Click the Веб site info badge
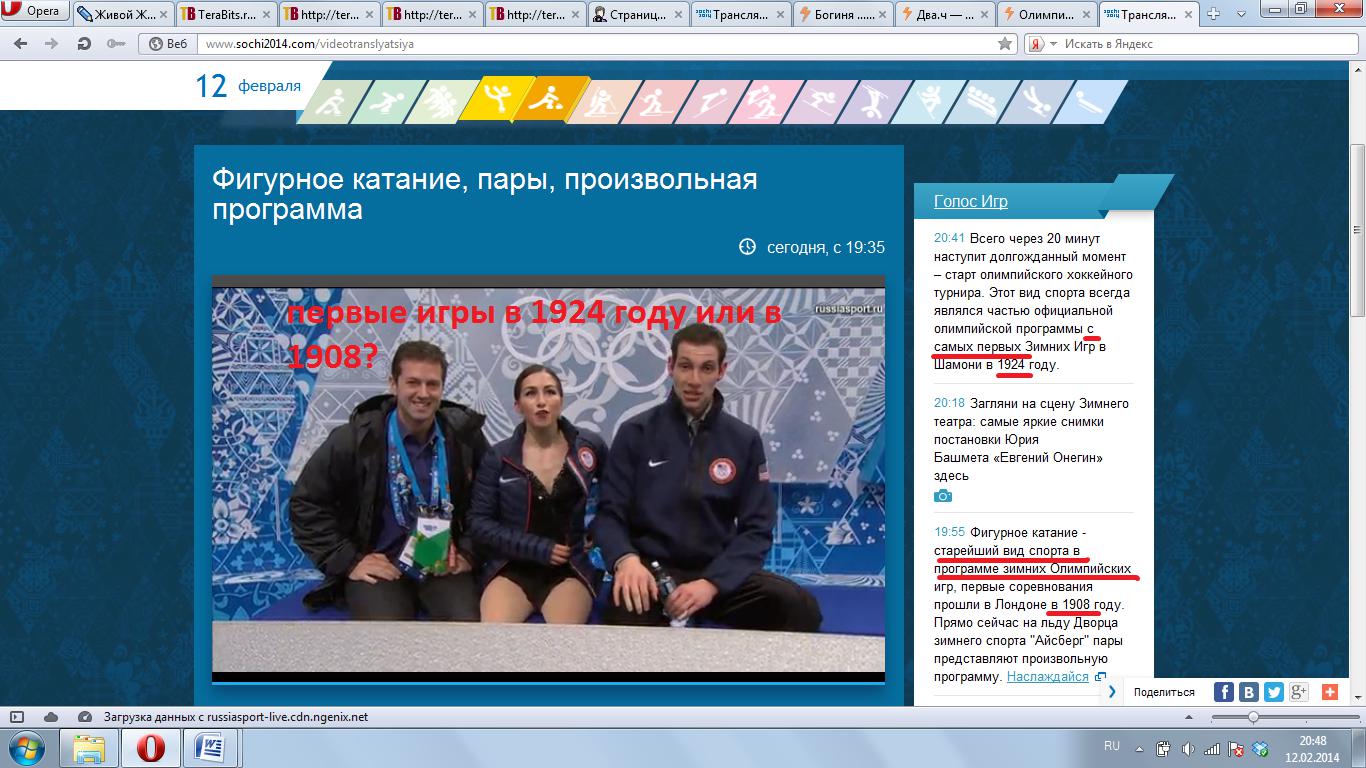Screen dimensions: 1366x768 (x=168, y=44)
